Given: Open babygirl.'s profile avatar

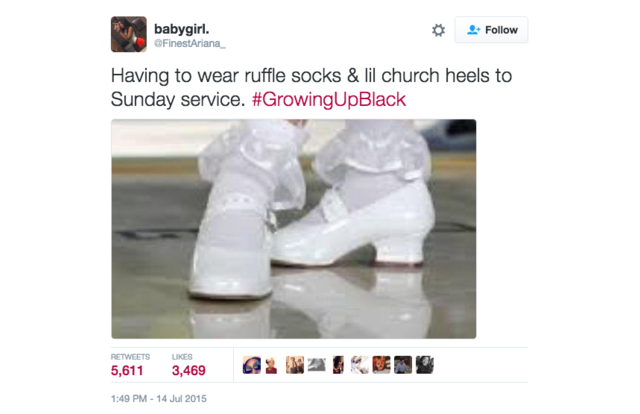Looking at the screenshot, I should [x=129, y=34].
